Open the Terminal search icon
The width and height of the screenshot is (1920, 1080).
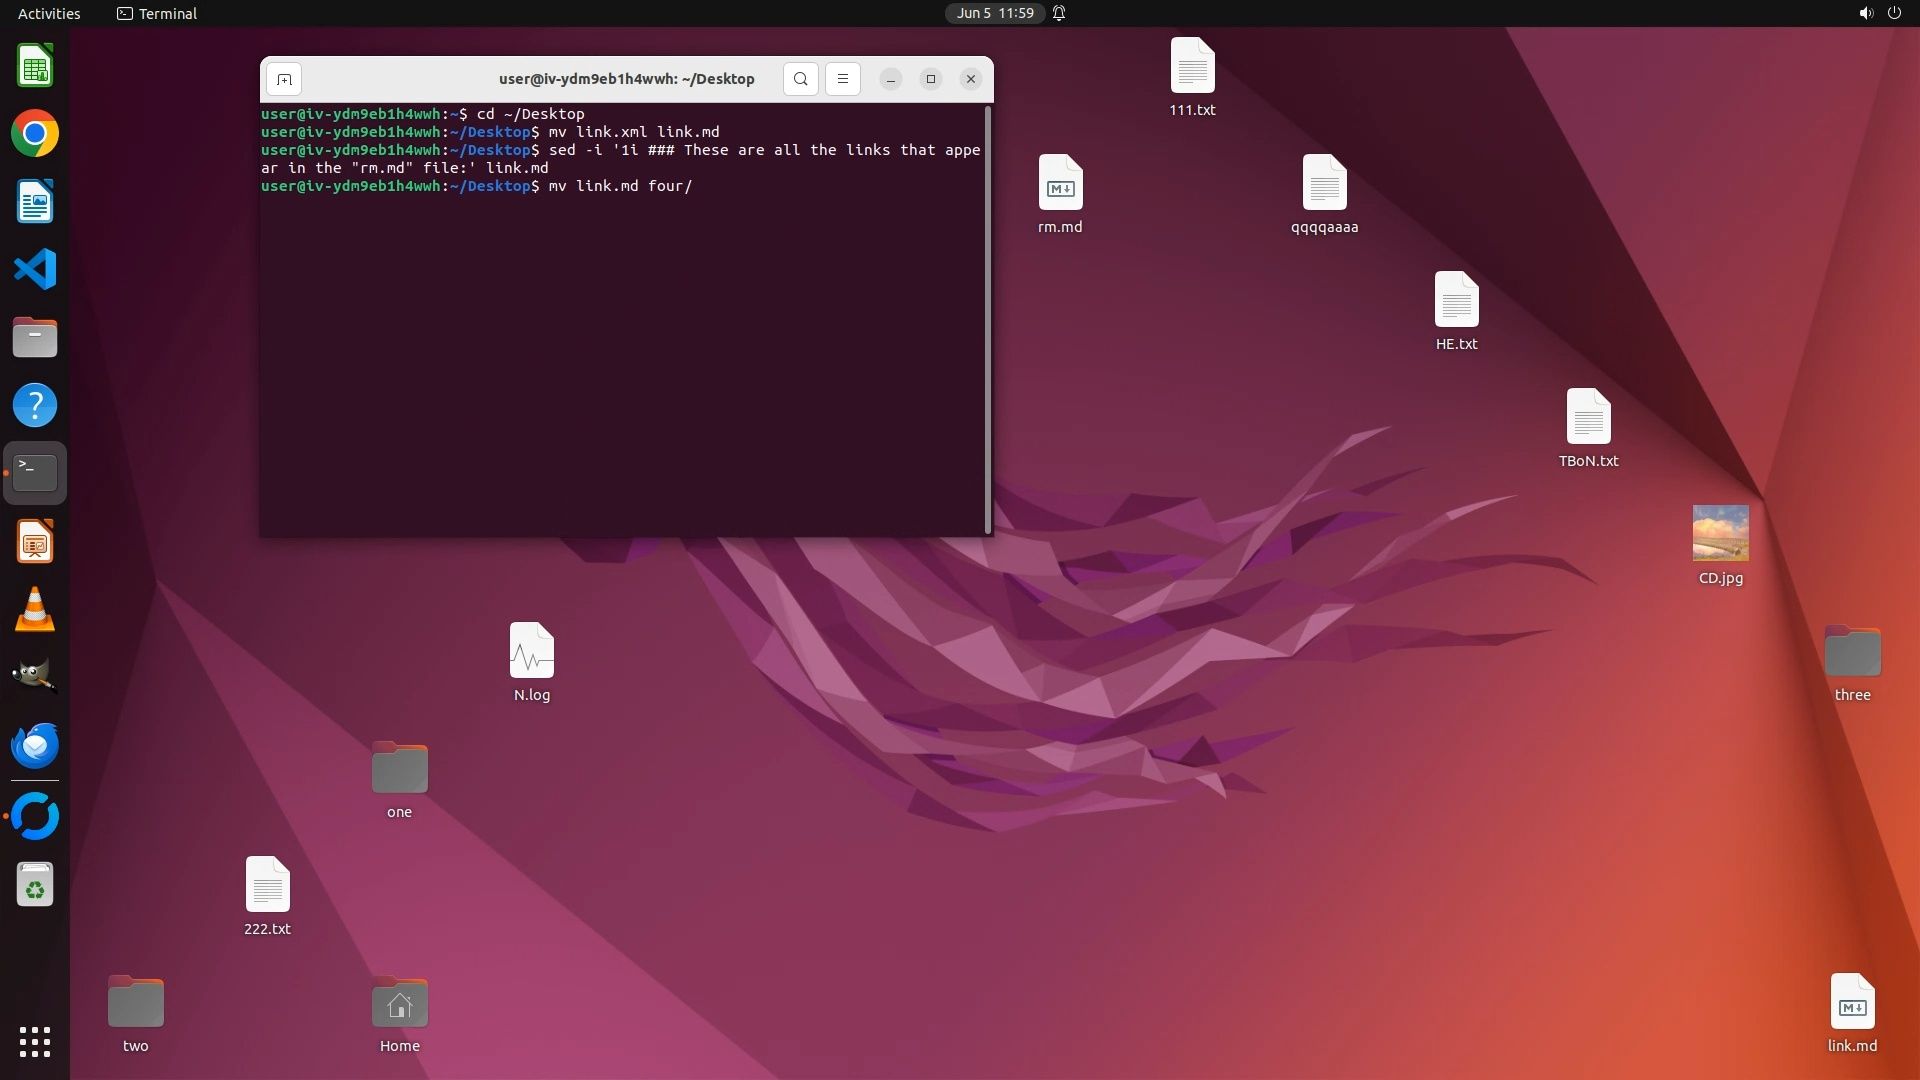[x=800, y=79]
